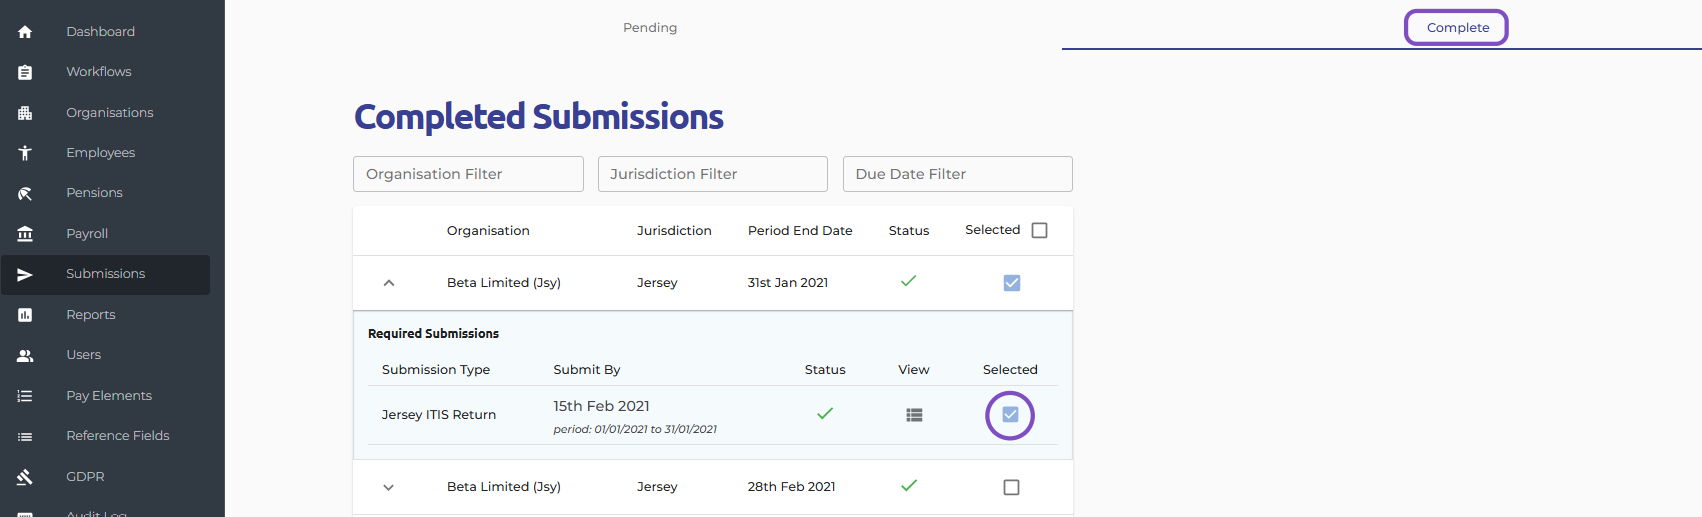Click the Organisations building icon

point(25,113)
